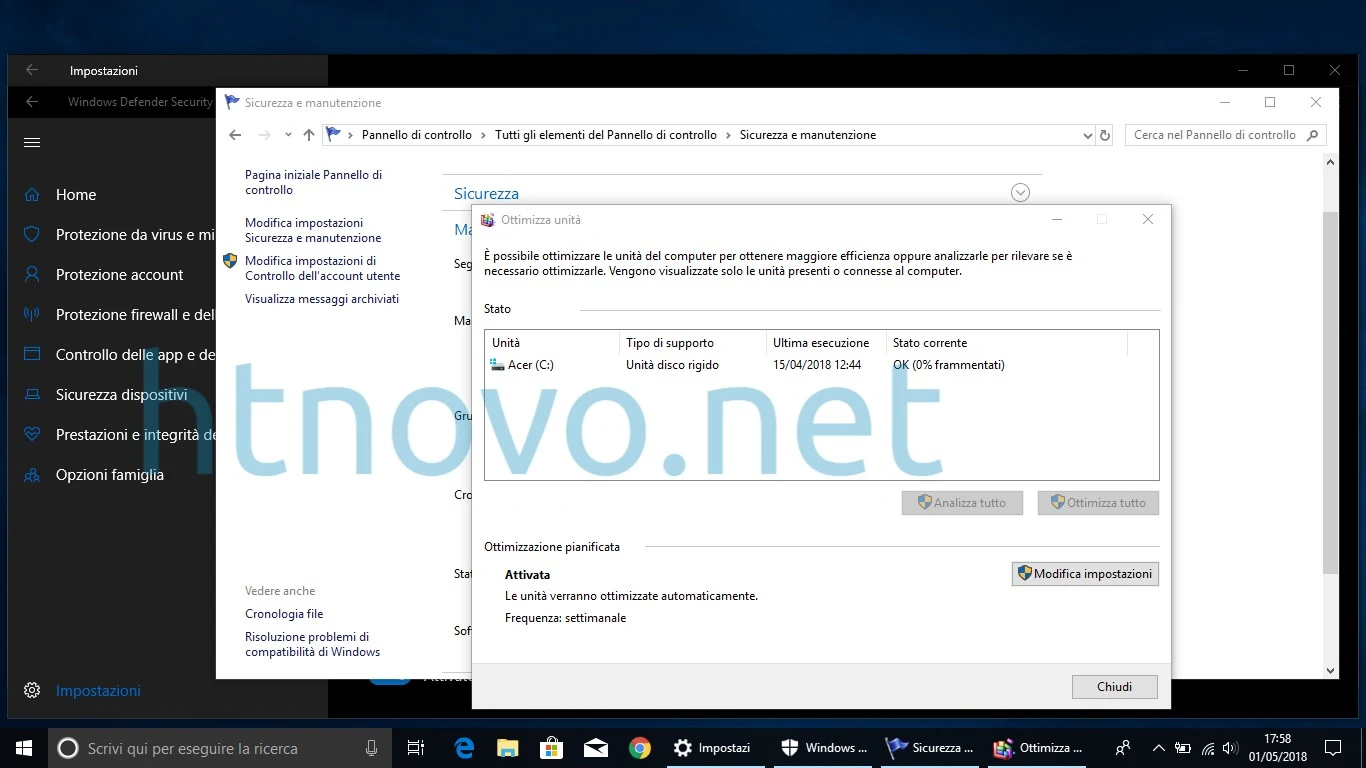Switch to Sicurezza taskbar button
The height and width of the screenshot is (768, 1366).
tap(930, 748)
